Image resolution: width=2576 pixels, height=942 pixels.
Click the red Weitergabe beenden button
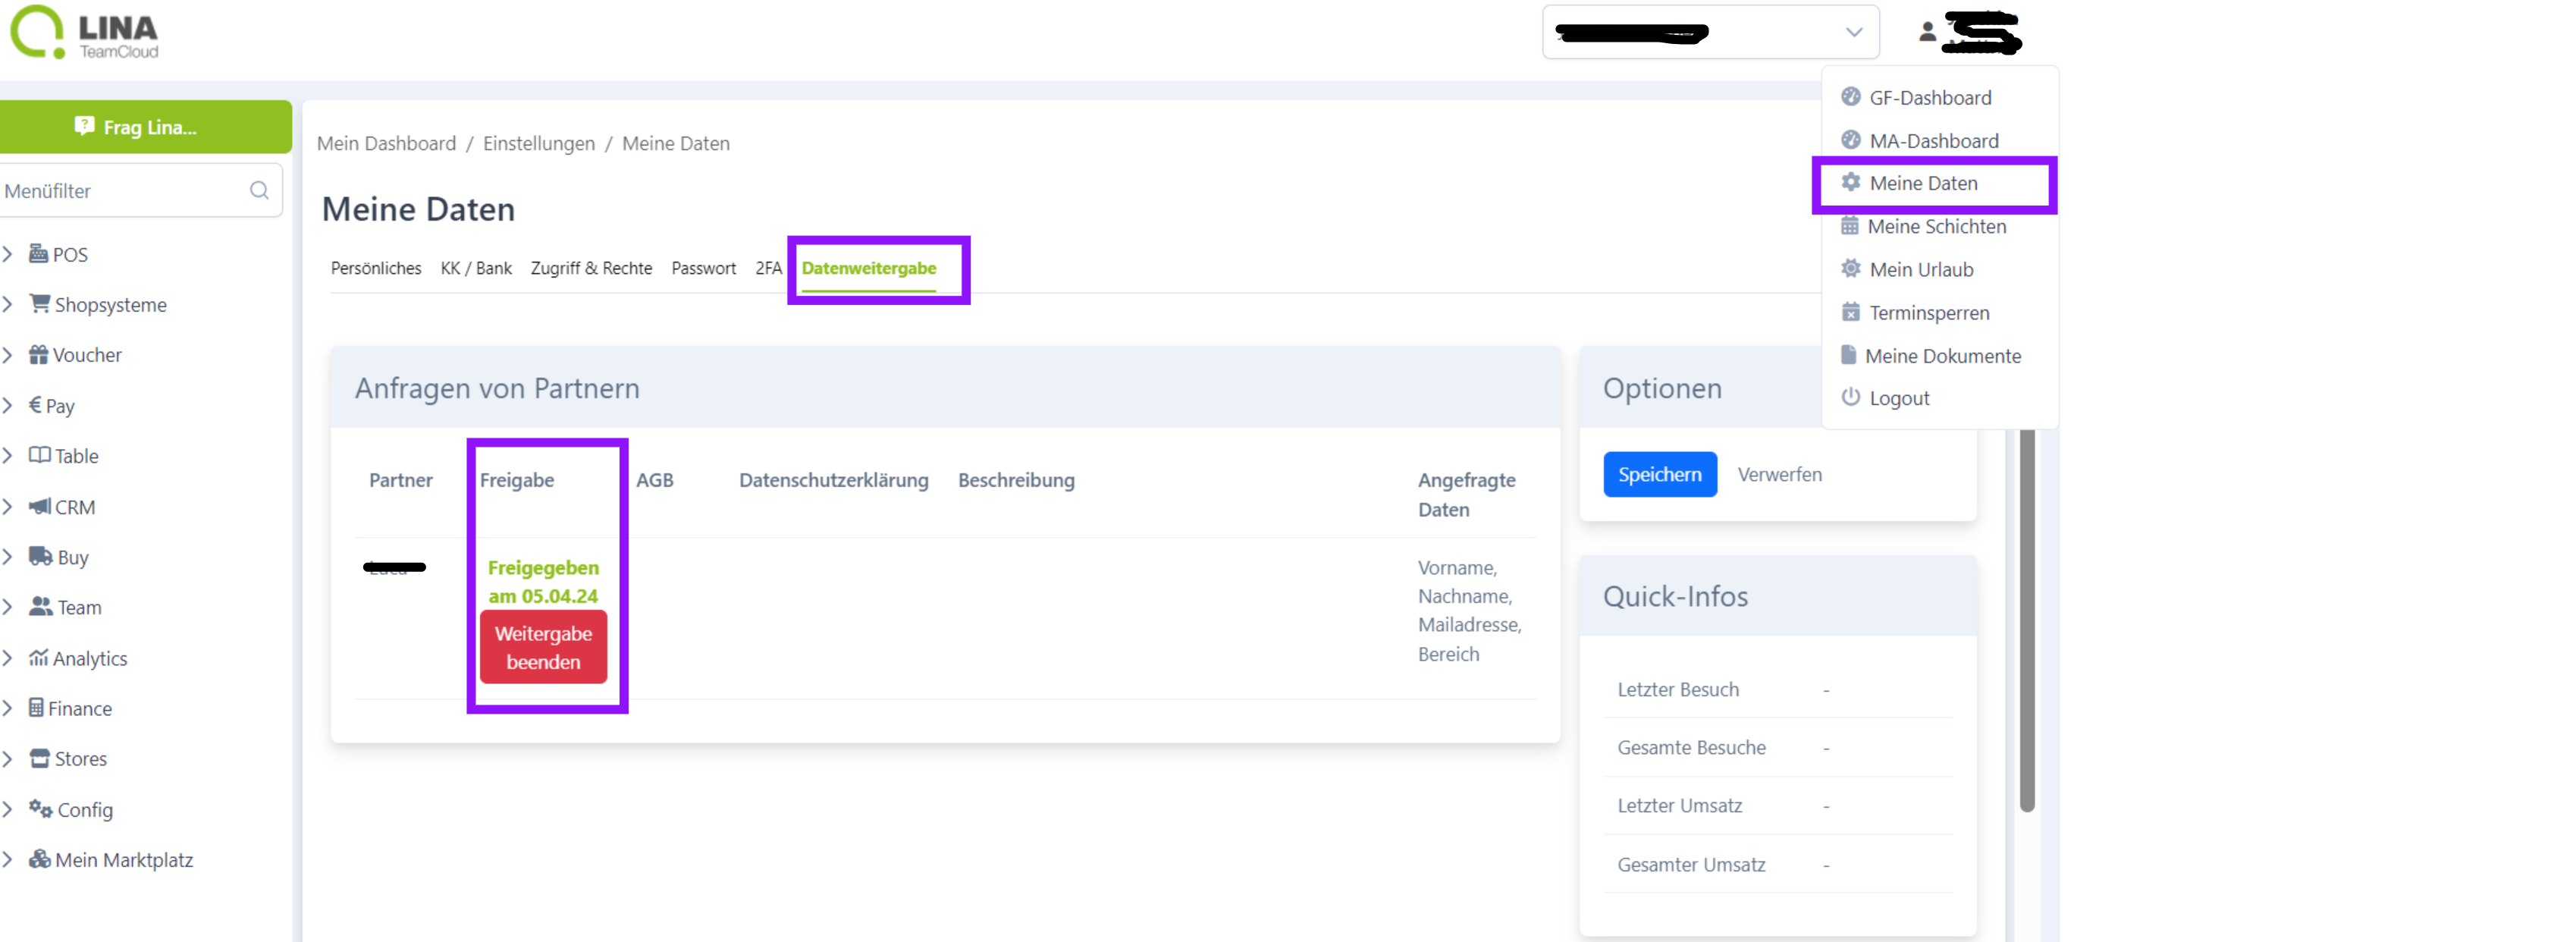543,647
